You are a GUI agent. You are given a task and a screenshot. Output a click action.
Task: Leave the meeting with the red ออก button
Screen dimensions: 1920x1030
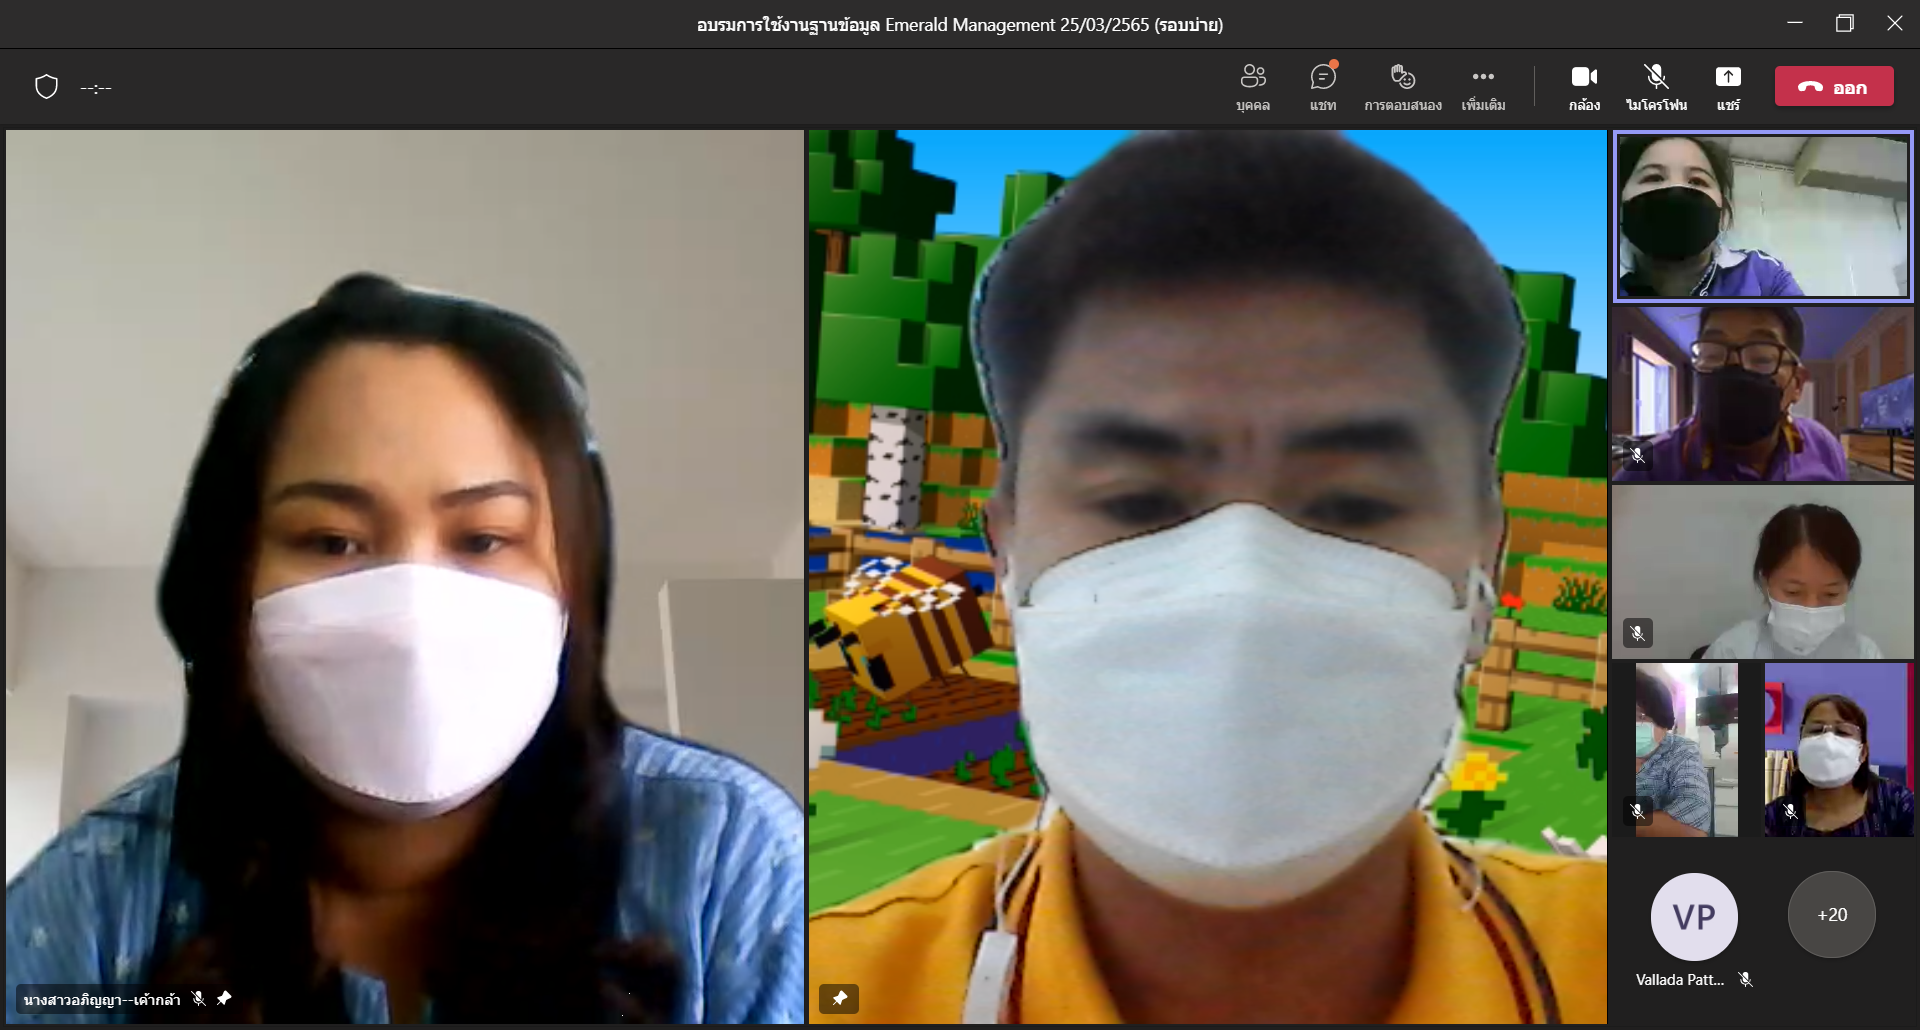[x=1834, y=87]
